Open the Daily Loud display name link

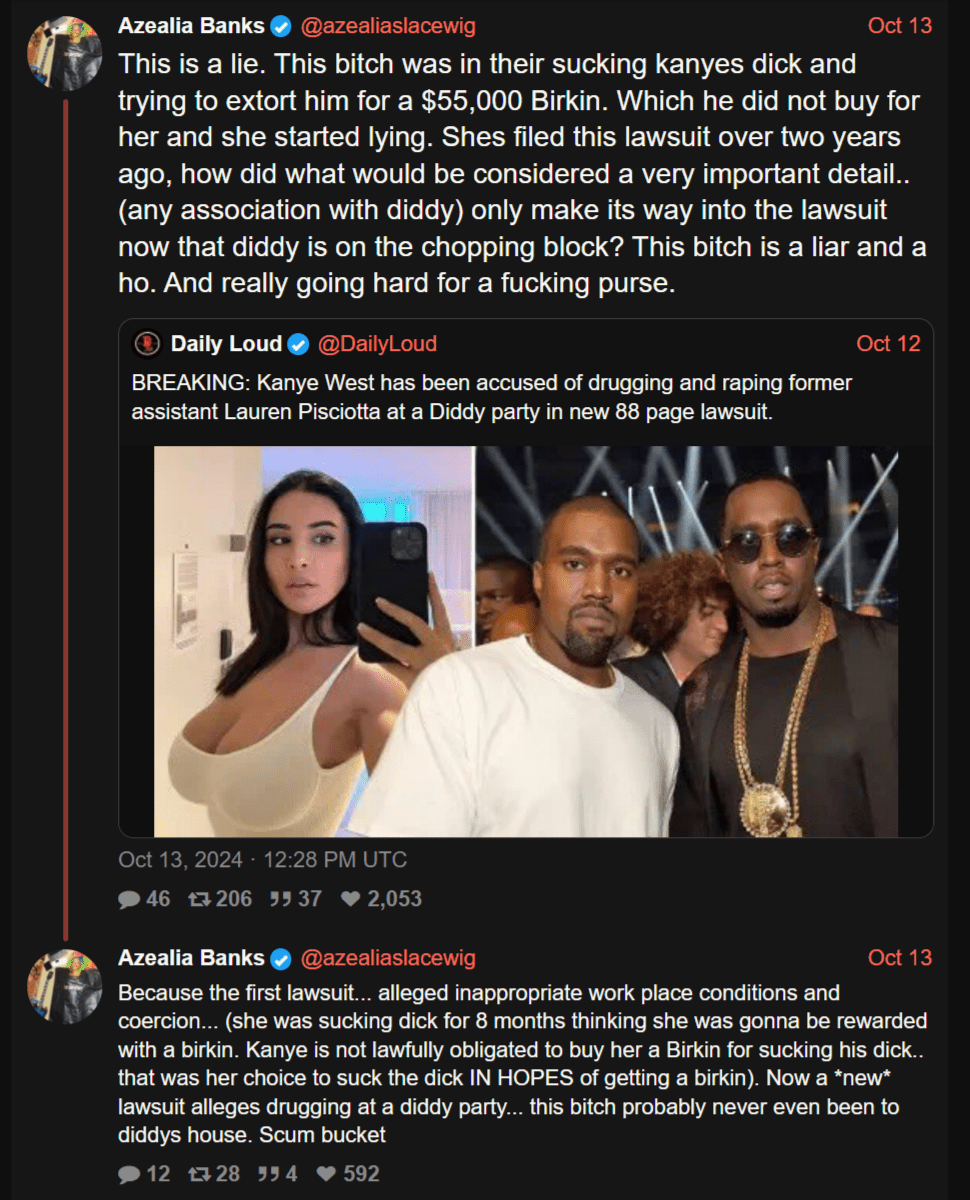[x=226, y=344]
